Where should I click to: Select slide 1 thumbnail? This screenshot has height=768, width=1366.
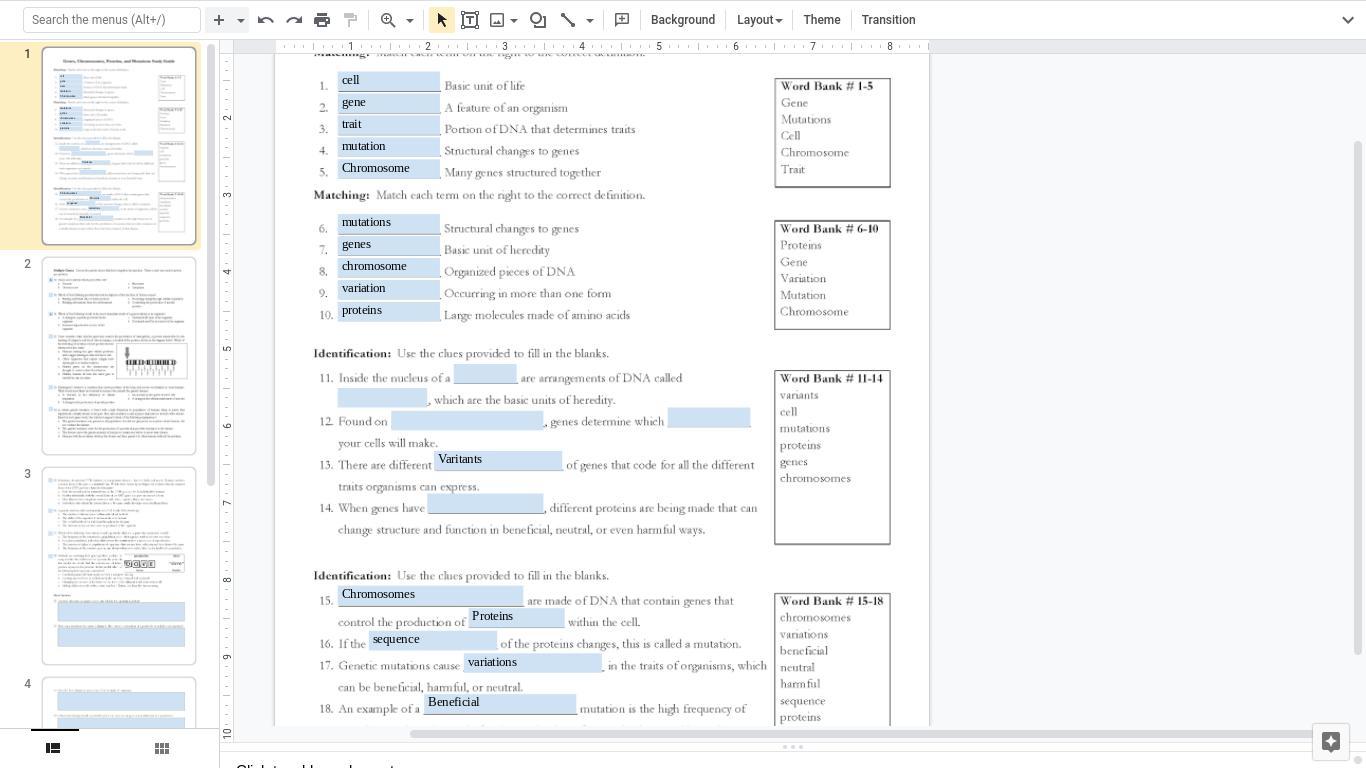tap(119, 146)
